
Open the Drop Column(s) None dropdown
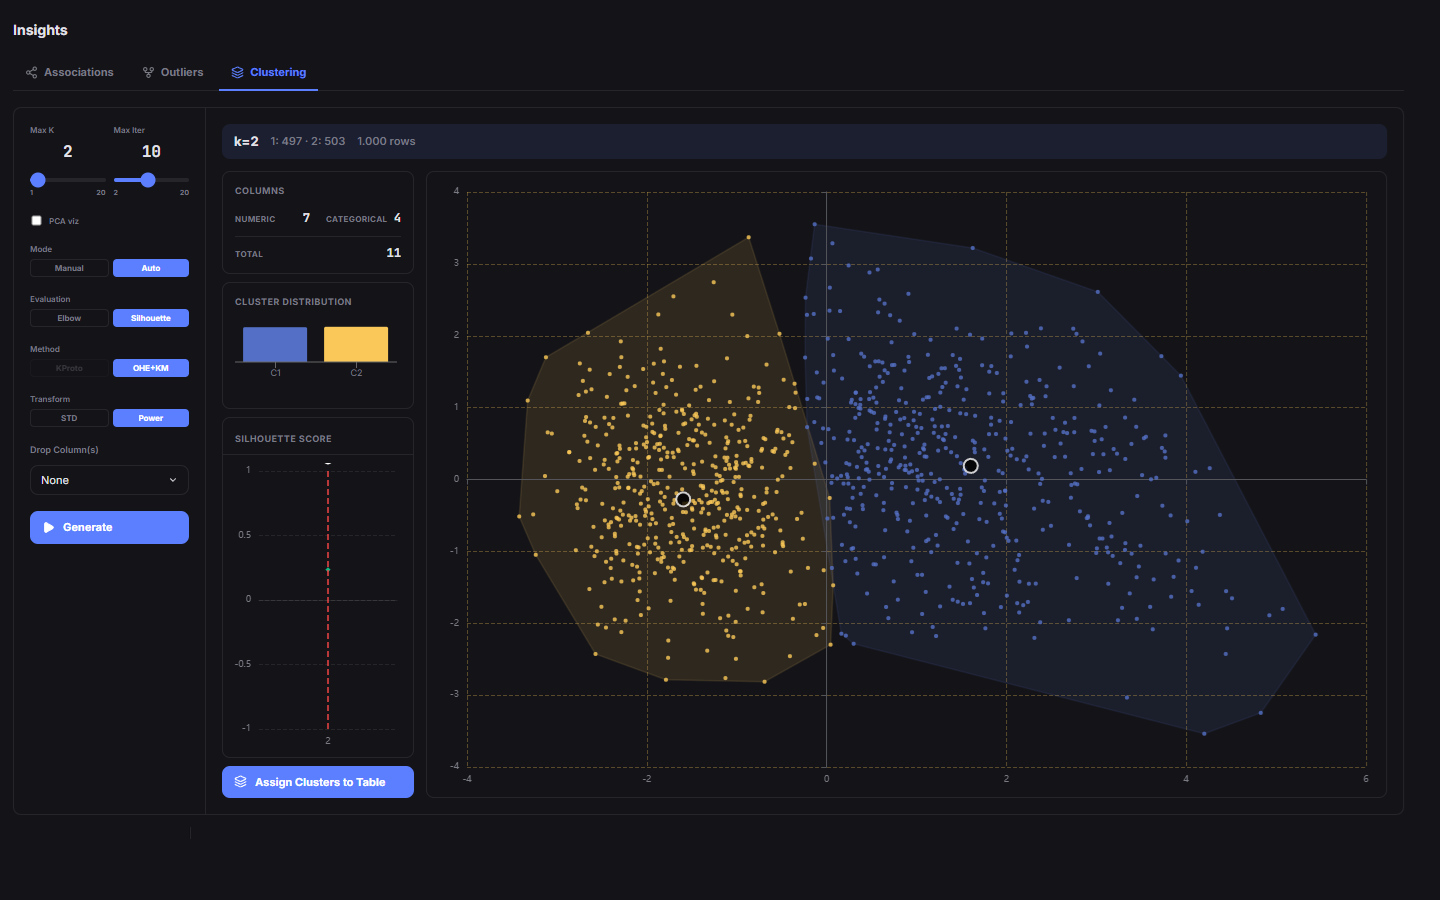(109, 480)
